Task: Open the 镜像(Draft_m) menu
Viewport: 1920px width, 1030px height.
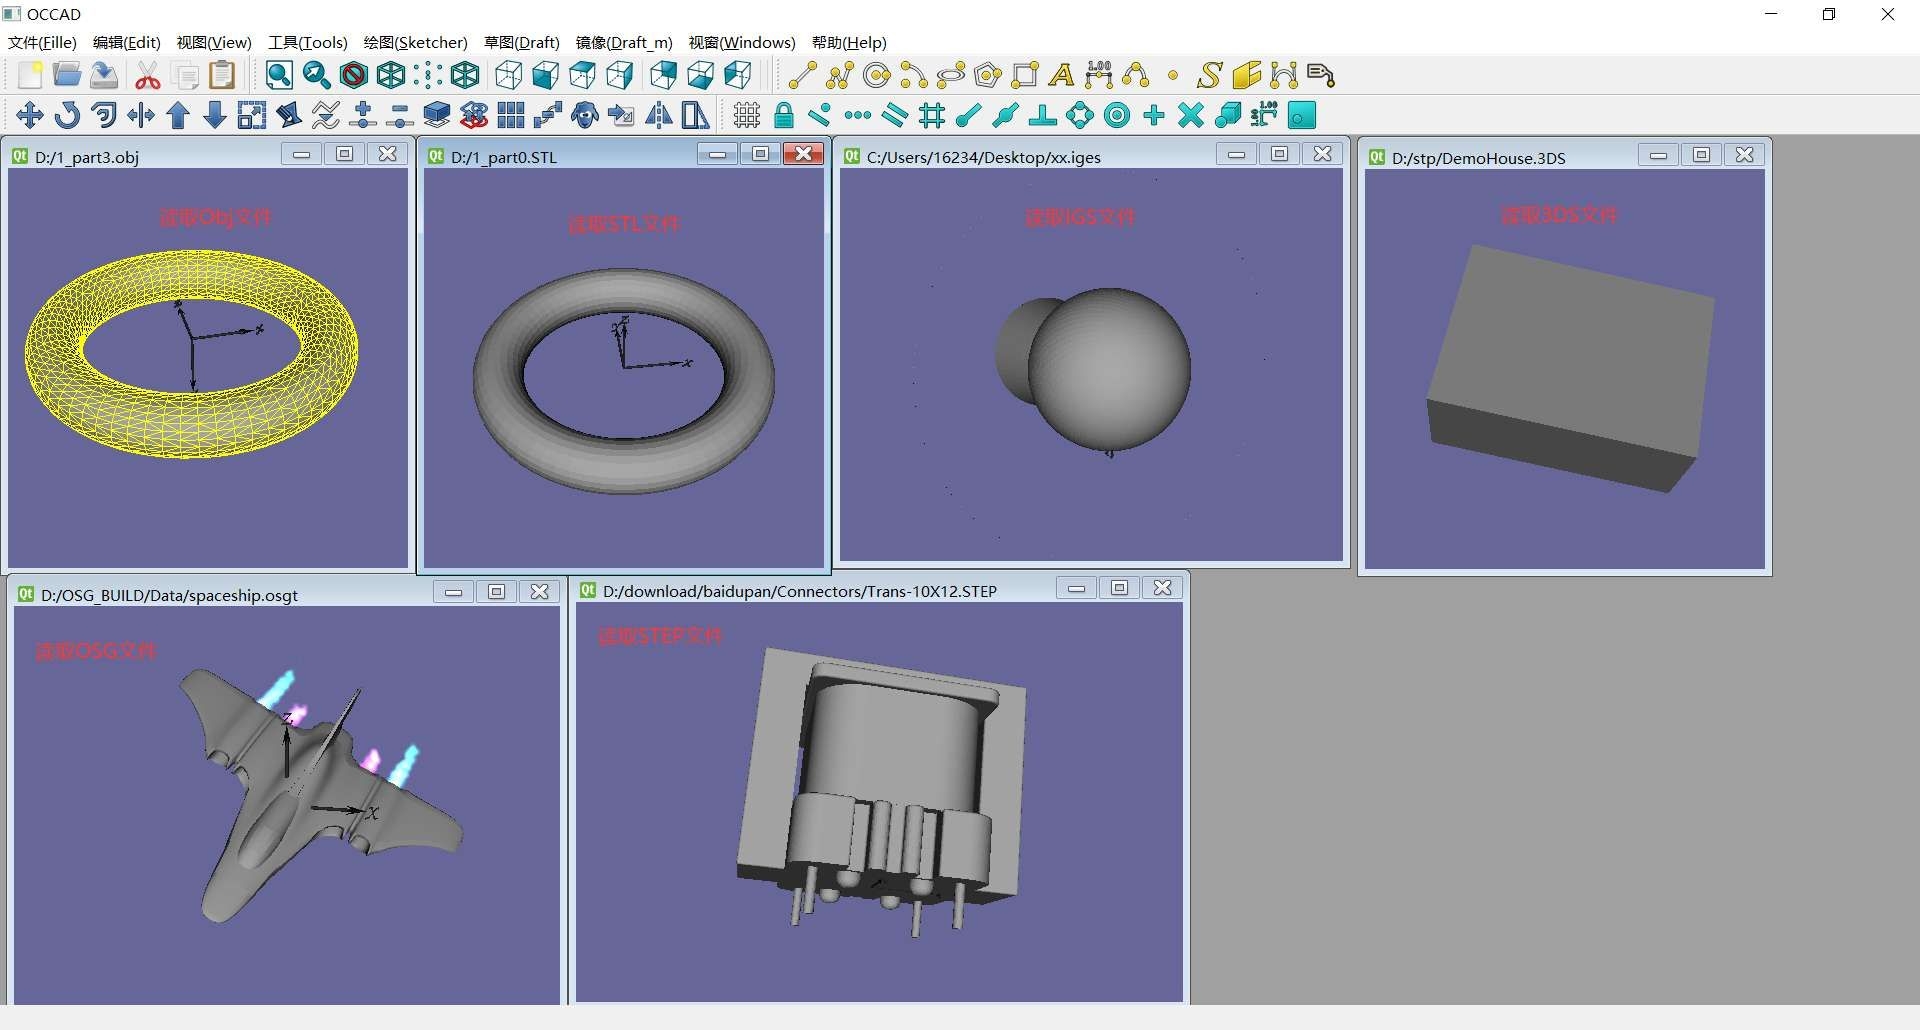Action: (x=622, y=42)
